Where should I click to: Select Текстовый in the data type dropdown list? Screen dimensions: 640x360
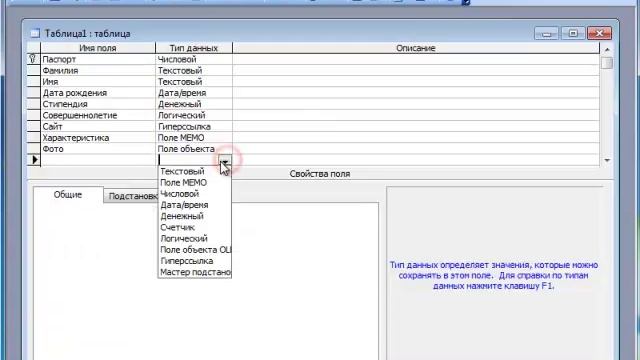click(x=195, y=171)
